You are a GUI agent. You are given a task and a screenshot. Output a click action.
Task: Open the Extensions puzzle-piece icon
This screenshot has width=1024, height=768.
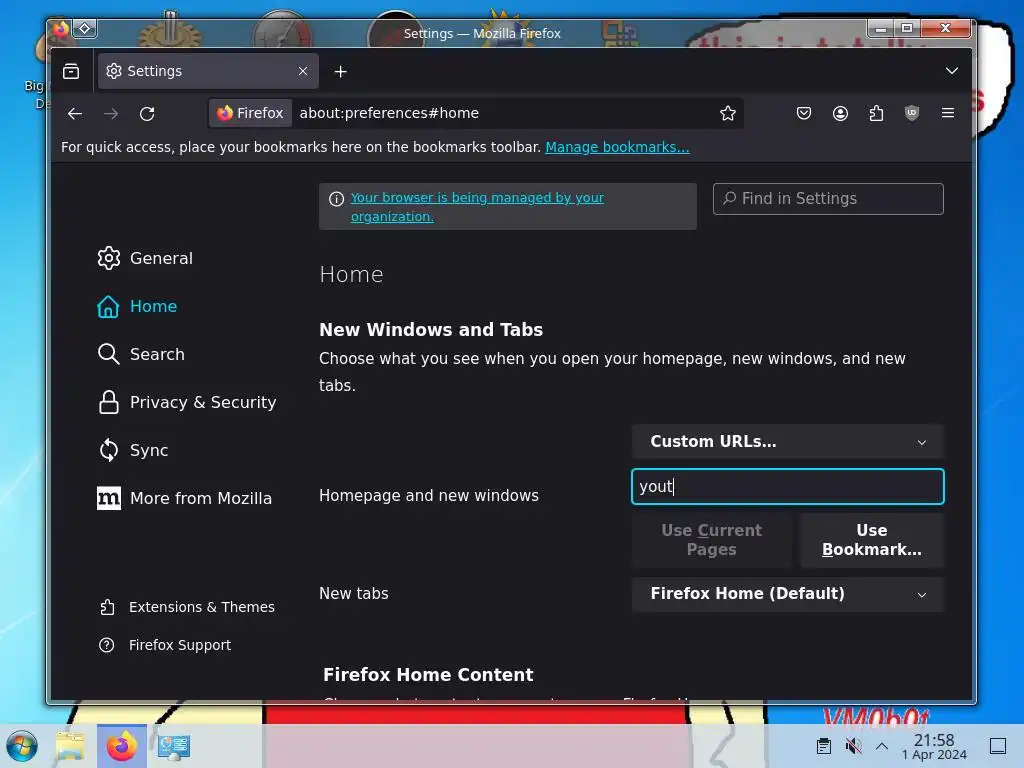point(876,113)
